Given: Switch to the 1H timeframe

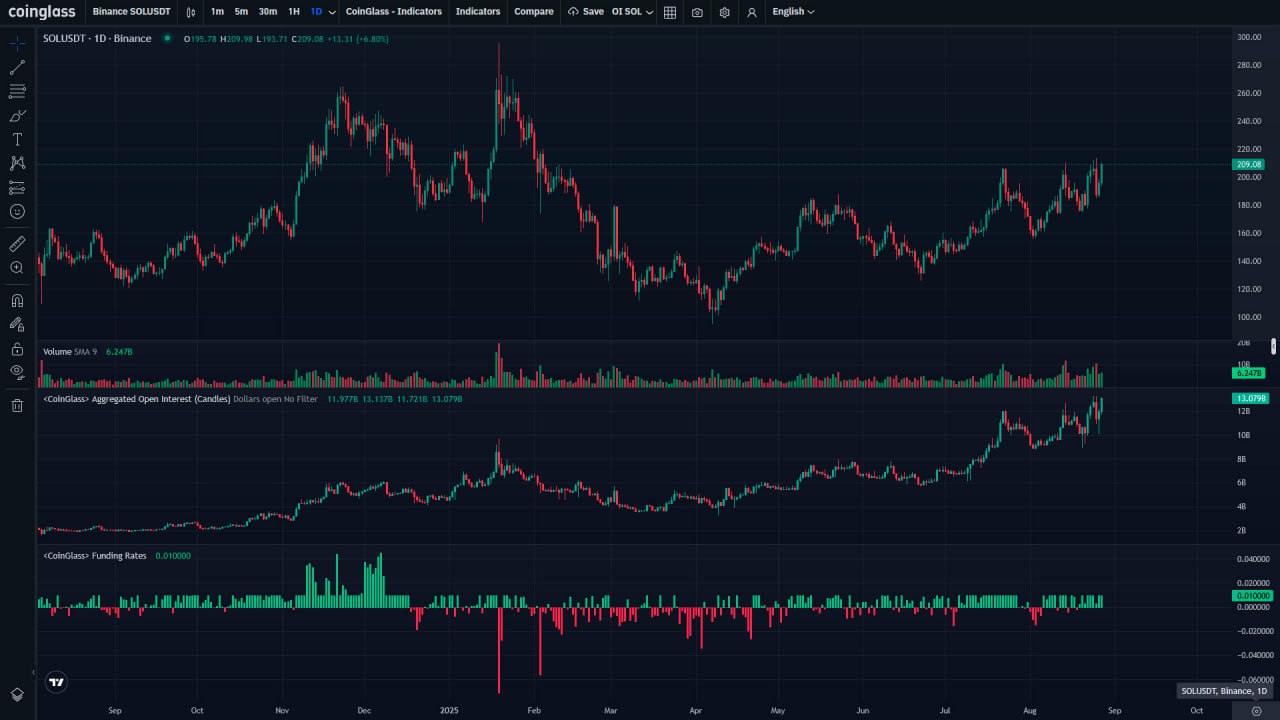Looking at the screenshot, I should point(294,12).
